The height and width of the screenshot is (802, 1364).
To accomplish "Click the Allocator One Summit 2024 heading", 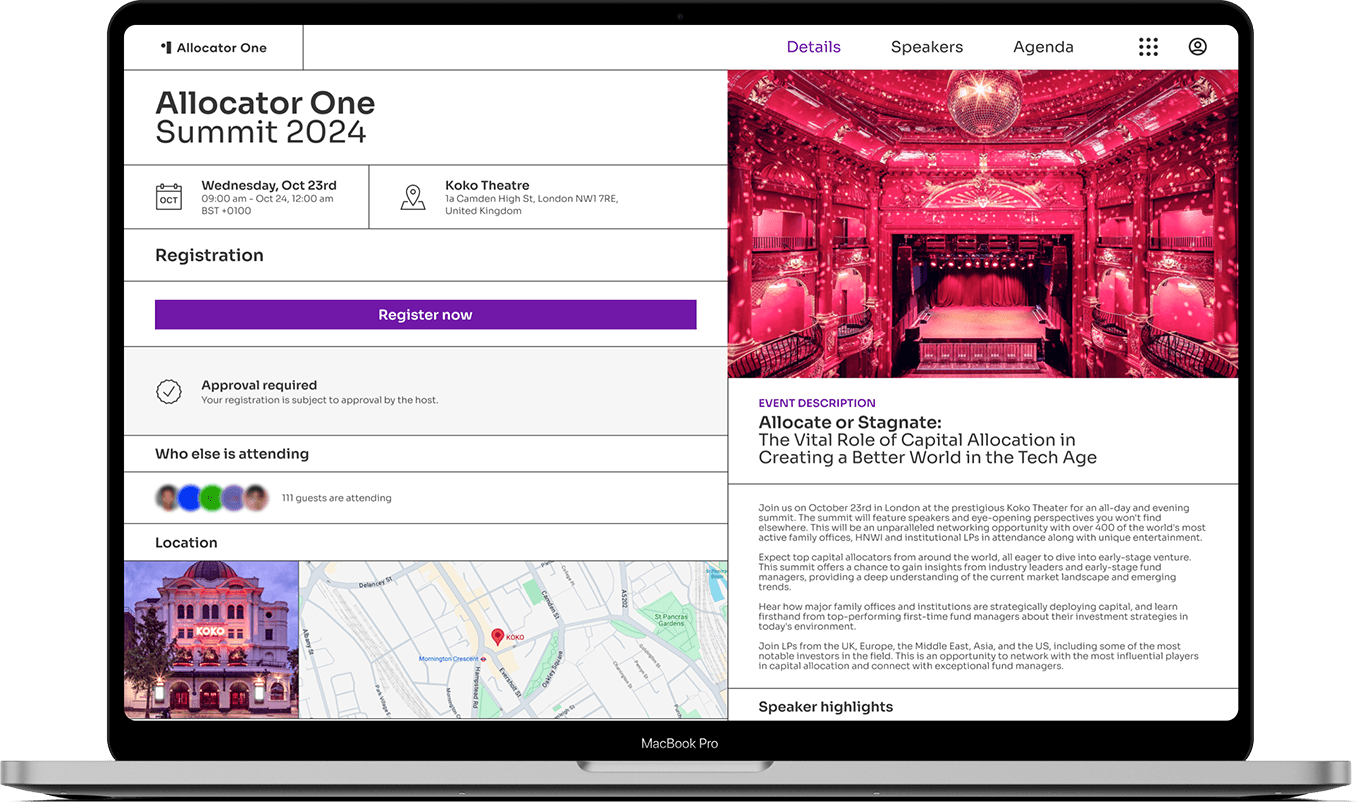I will (265, 117).
